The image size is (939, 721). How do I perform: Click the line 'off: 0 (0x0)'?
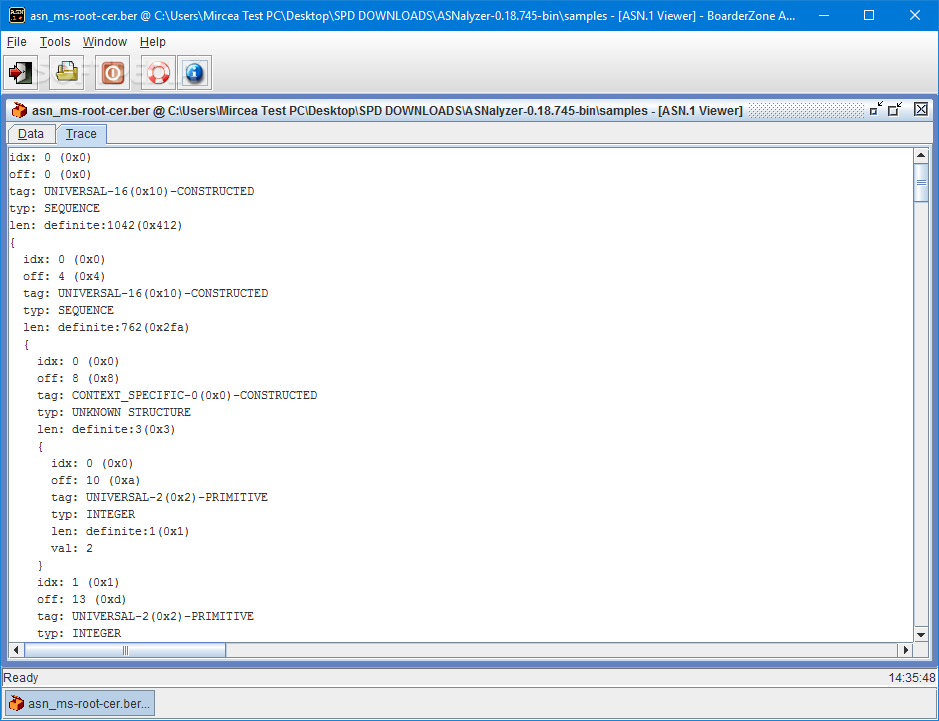click(x=50, y=174)
